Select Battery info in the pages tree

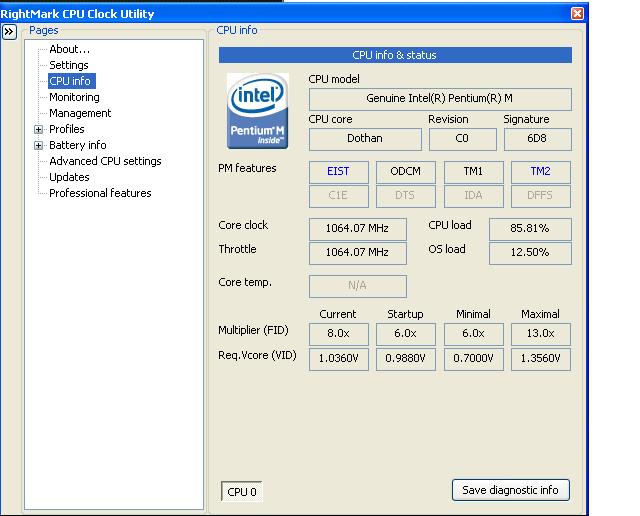78,145
